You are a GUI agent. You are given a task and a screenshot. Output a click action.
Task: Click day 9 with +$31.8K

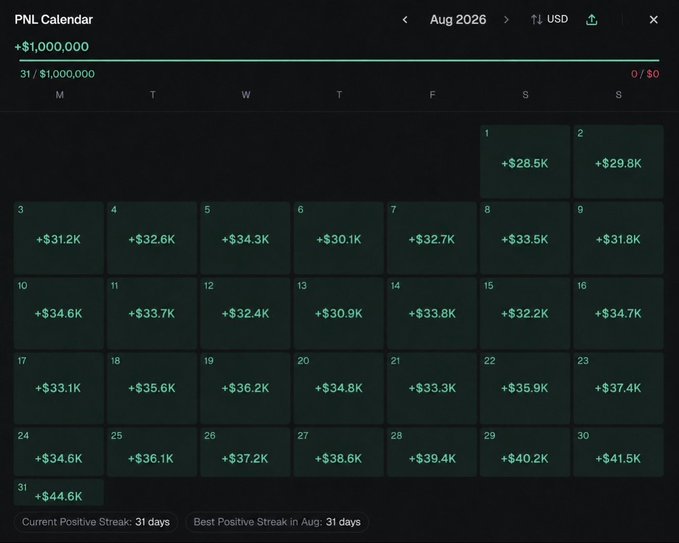pyautogui.click(x=618, y=238)
